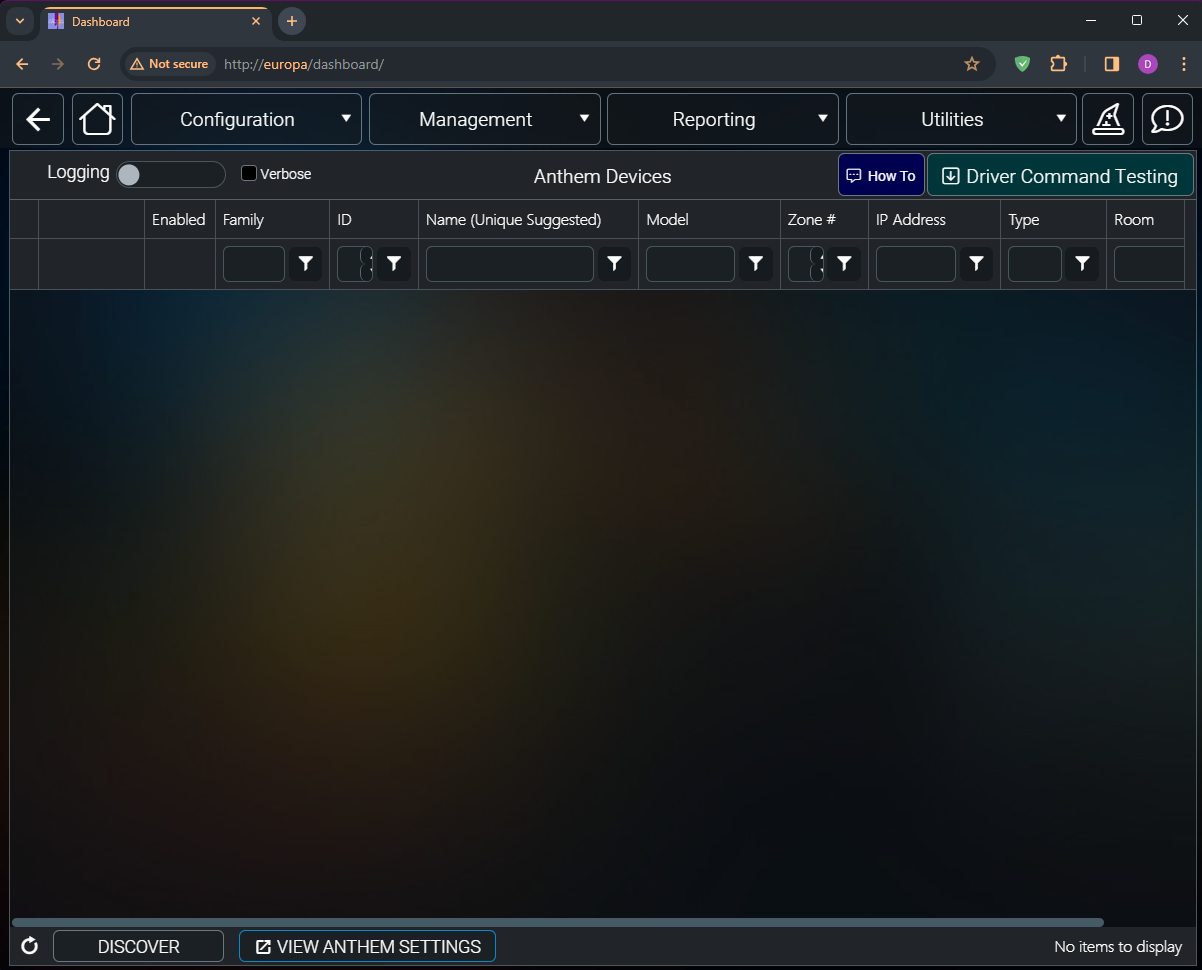Click the No items to display text
The height and width of the screenshot is (970, 1202).
pyautogui.click(x=1118, y=946)
